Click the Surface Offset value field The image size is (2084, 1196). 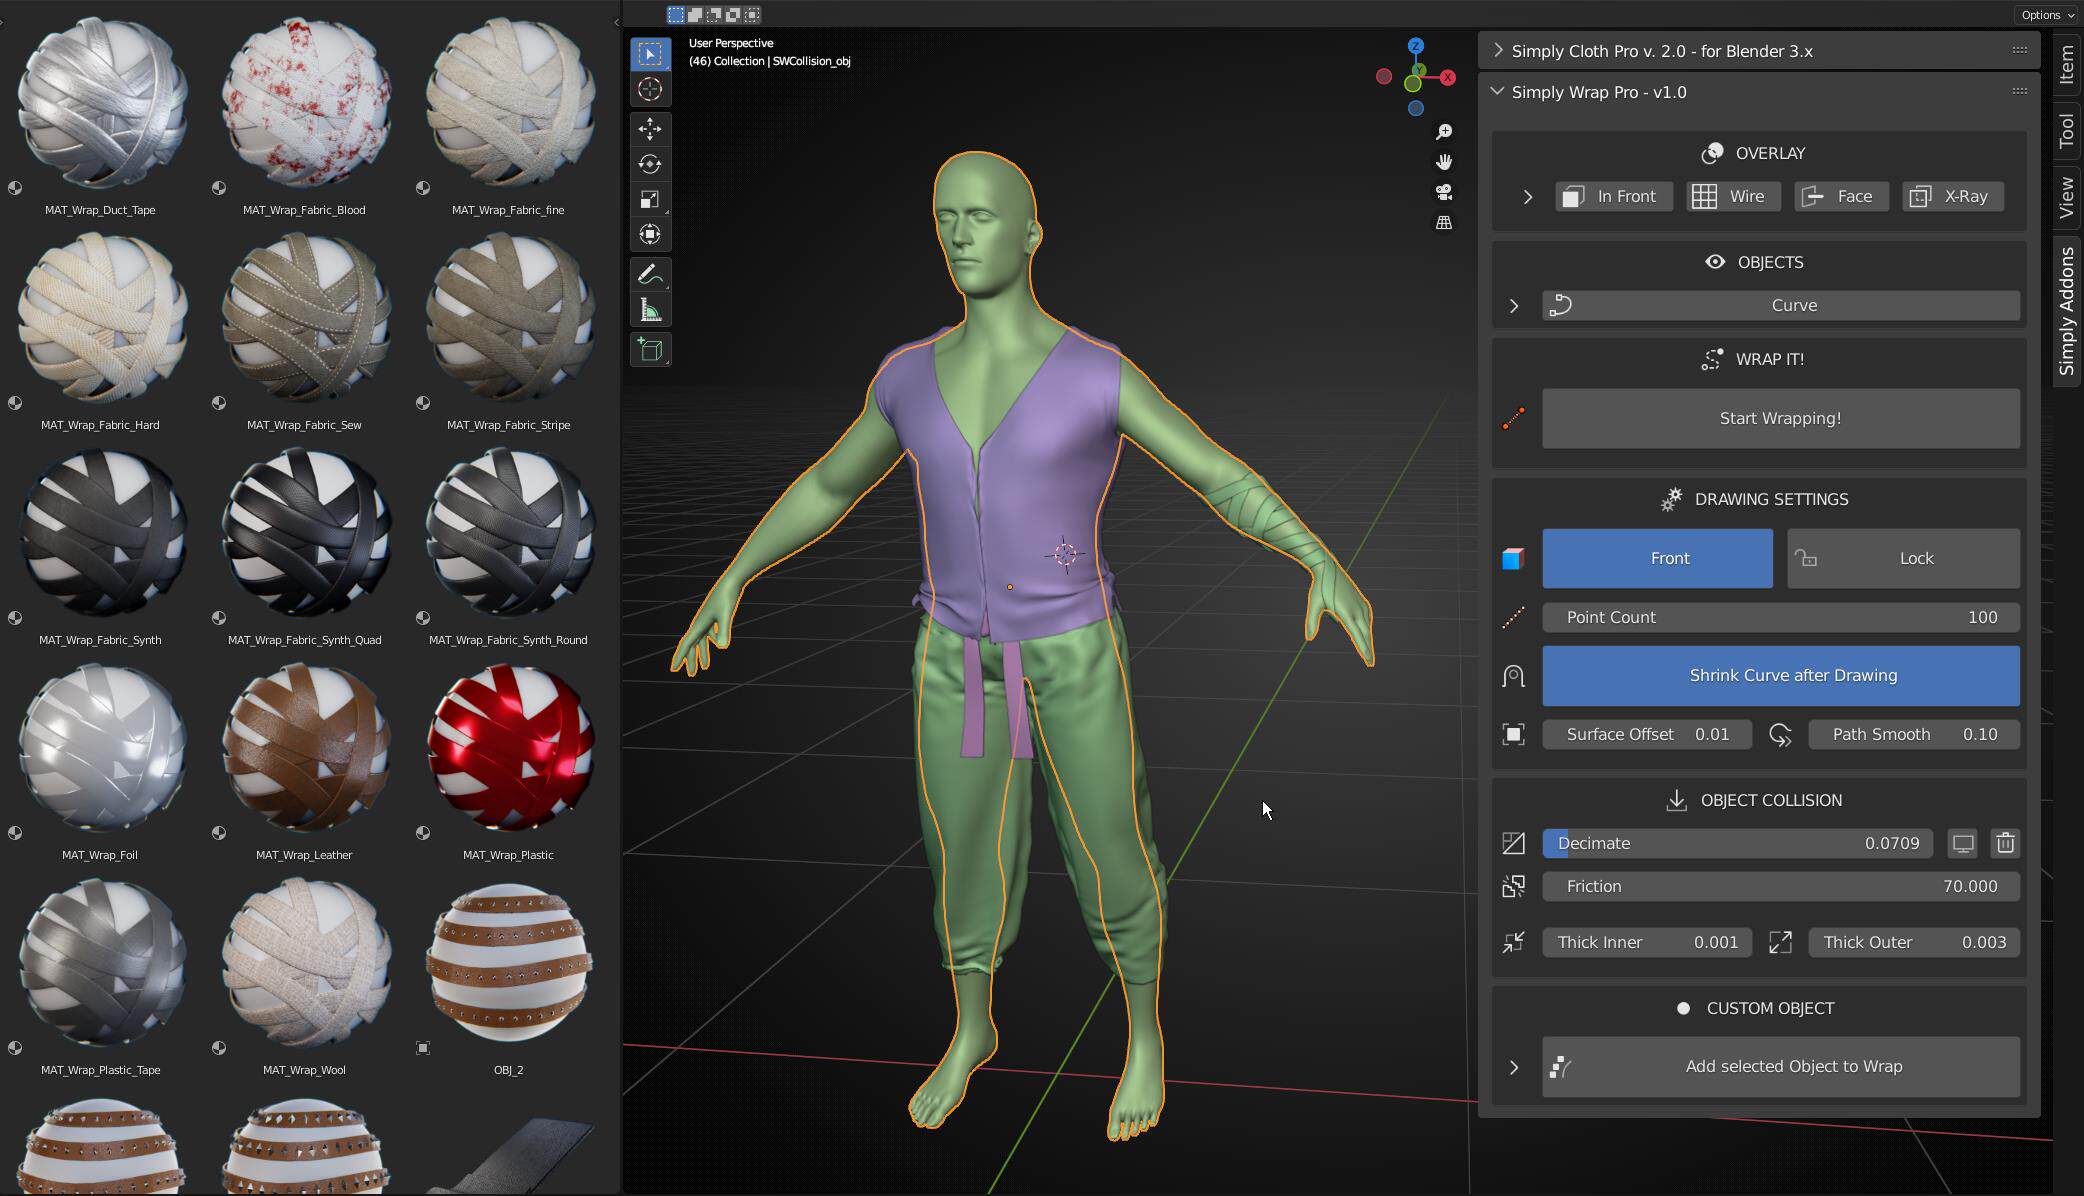point(1647,734)
